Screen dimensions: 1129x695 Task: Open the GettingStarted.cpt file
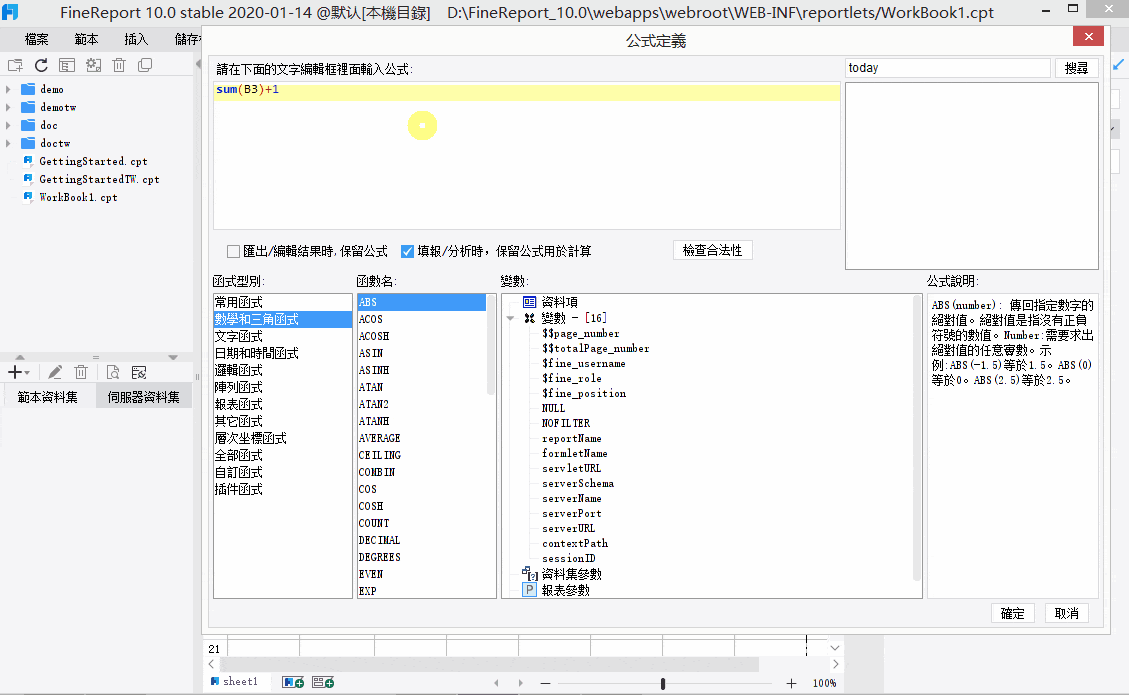94,161
